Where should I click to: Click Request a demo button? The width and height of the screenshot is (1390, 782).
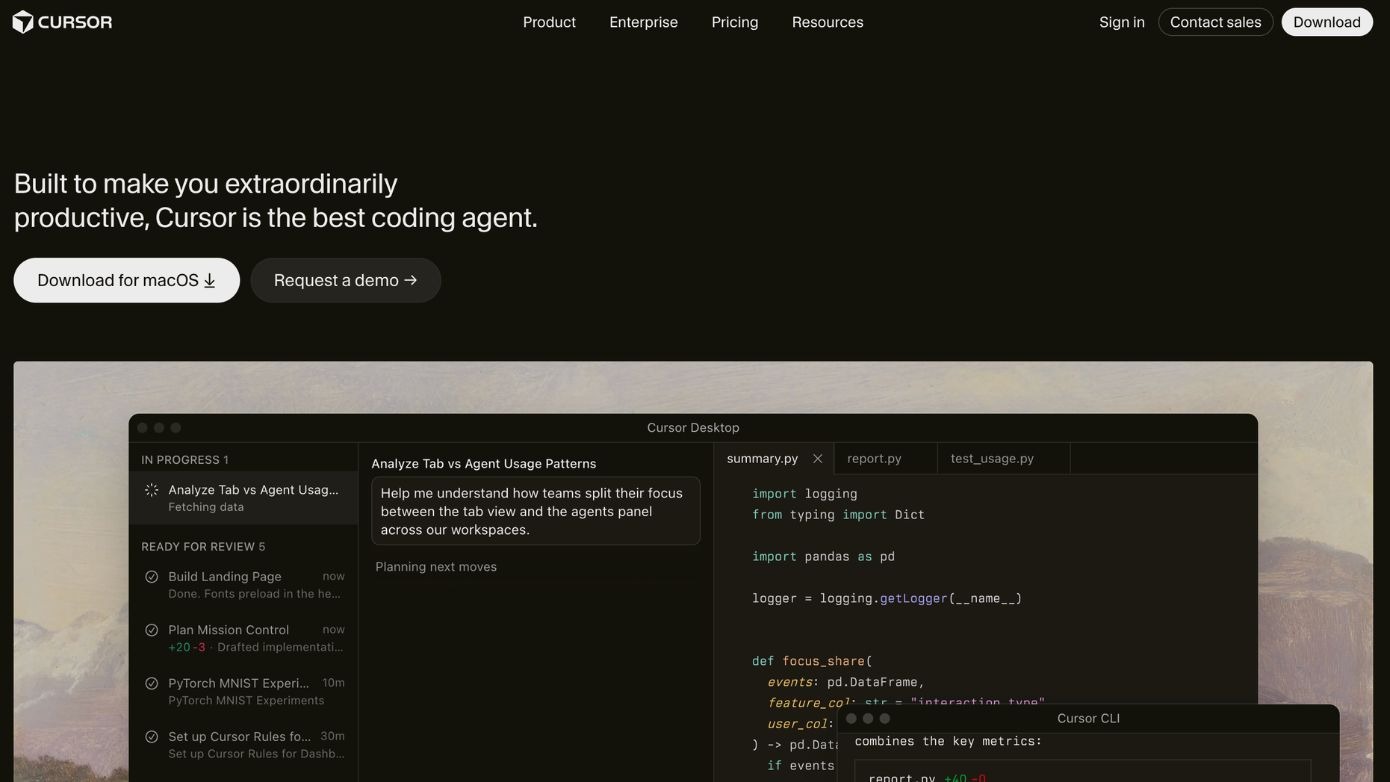click(x=345, y=280)
